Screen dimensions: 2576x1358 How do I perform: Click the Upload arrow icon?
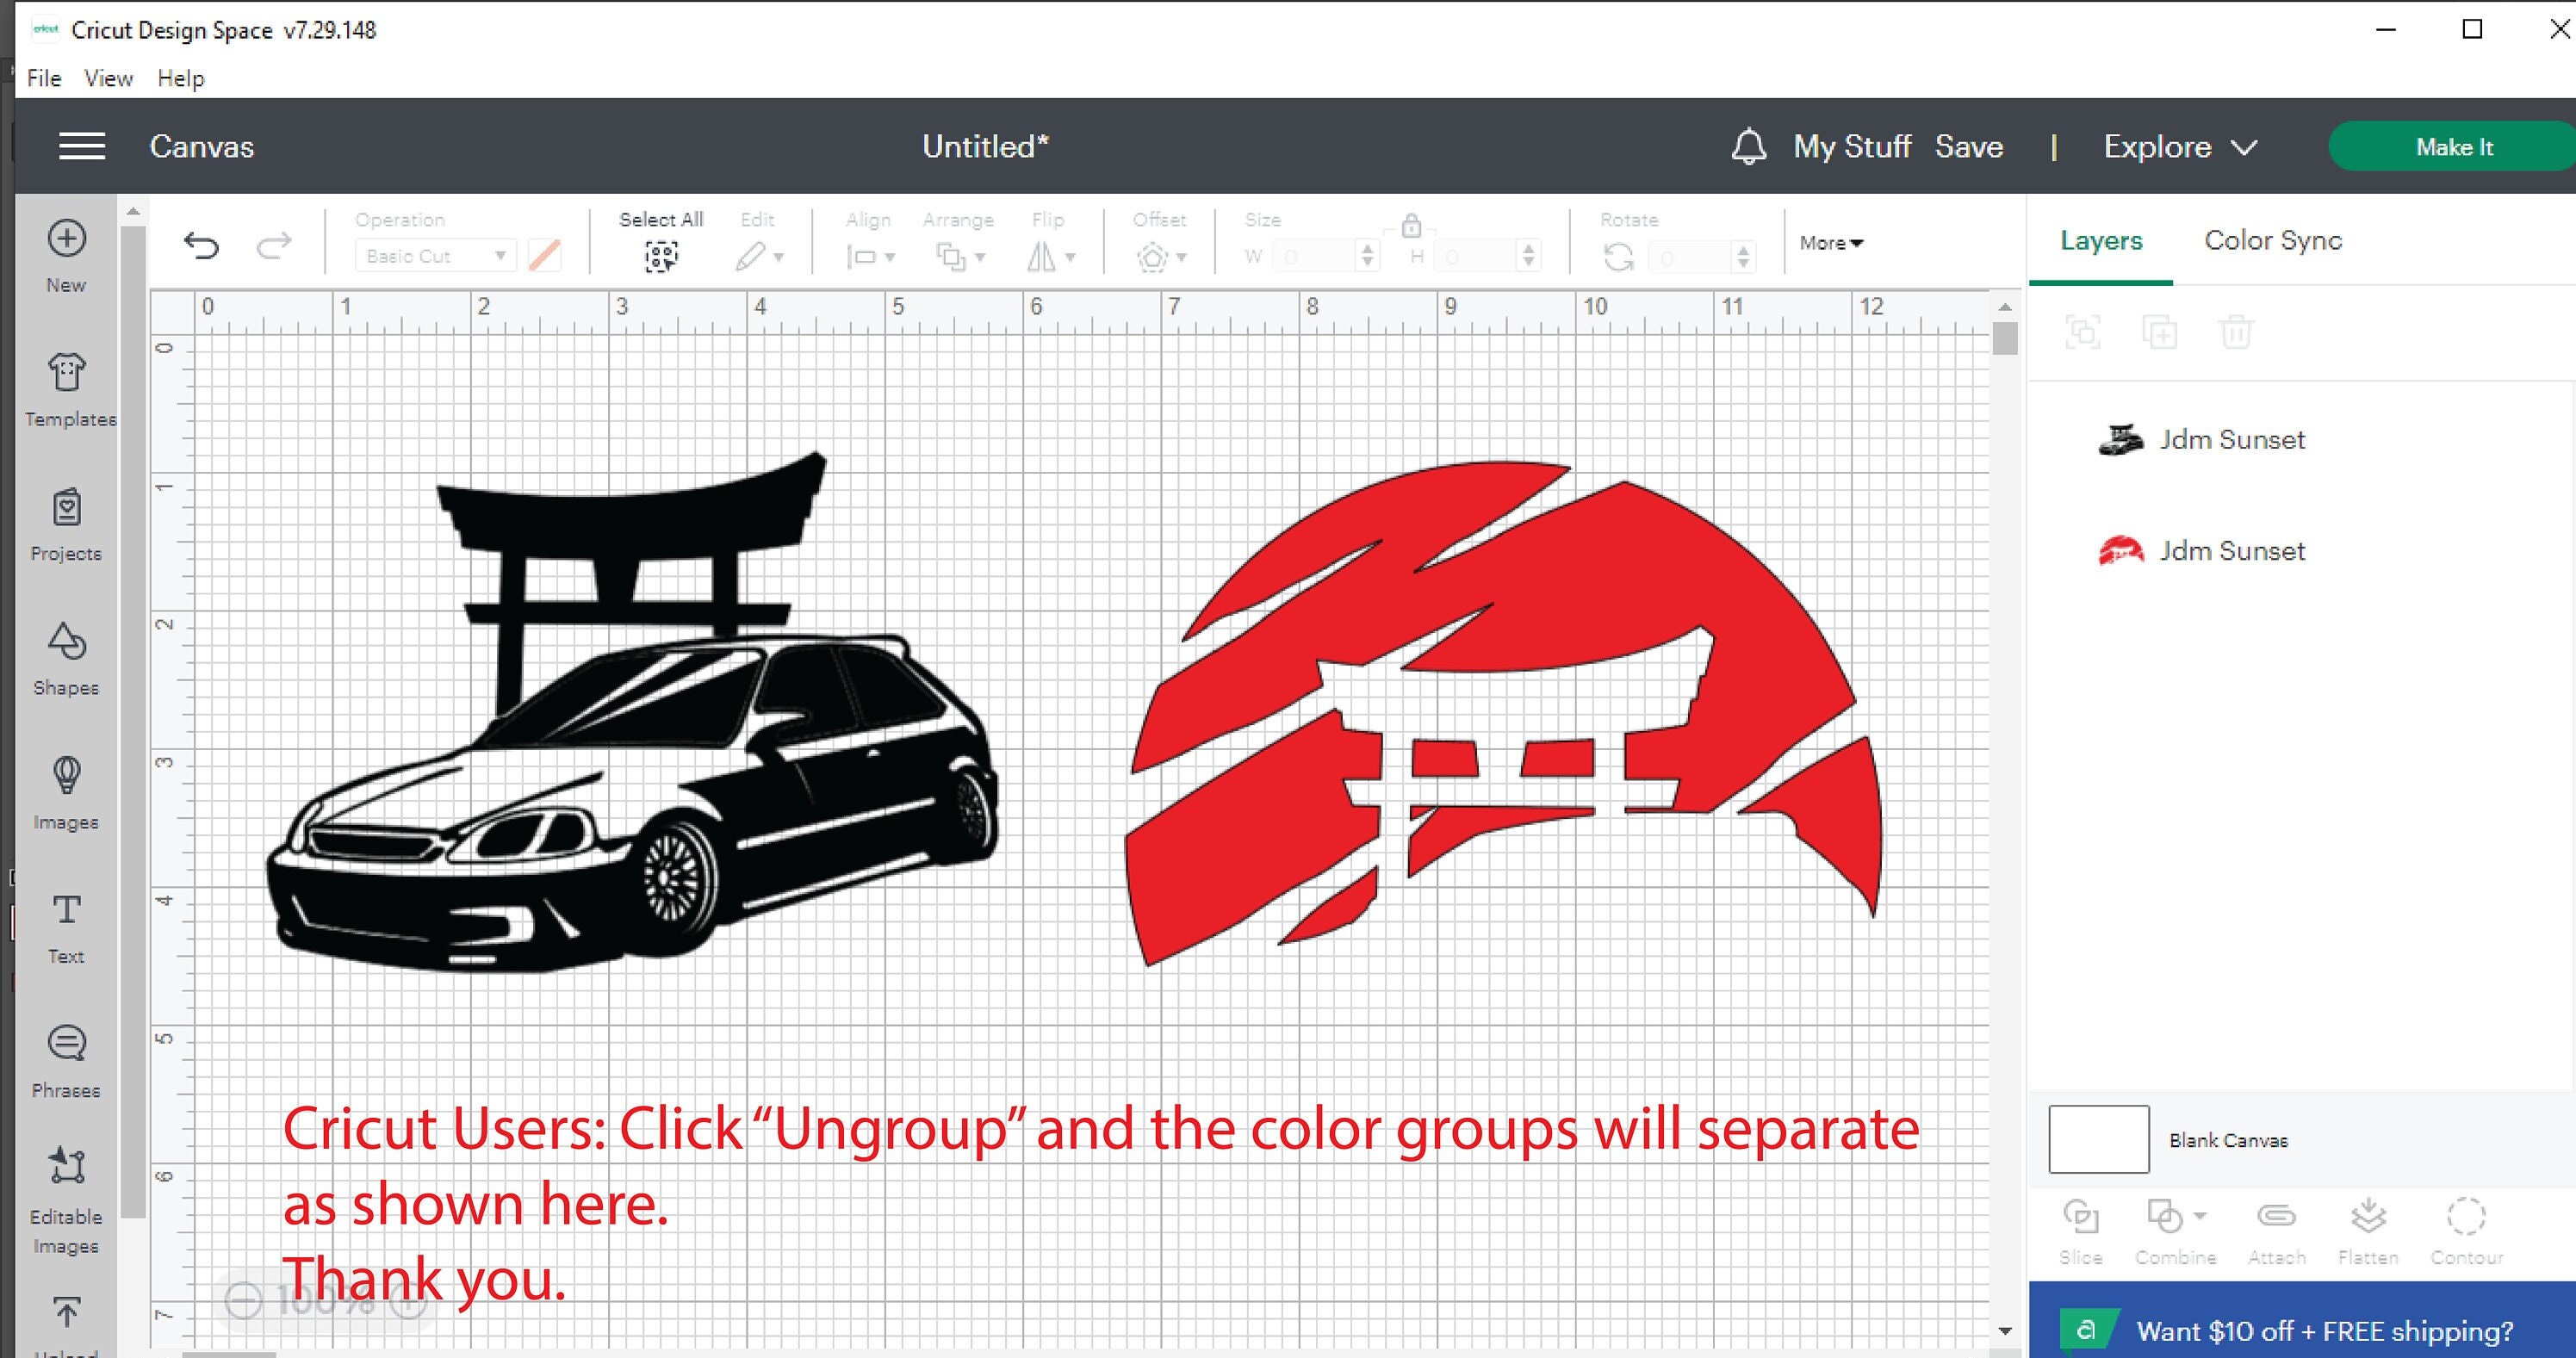pos(67,1312)
